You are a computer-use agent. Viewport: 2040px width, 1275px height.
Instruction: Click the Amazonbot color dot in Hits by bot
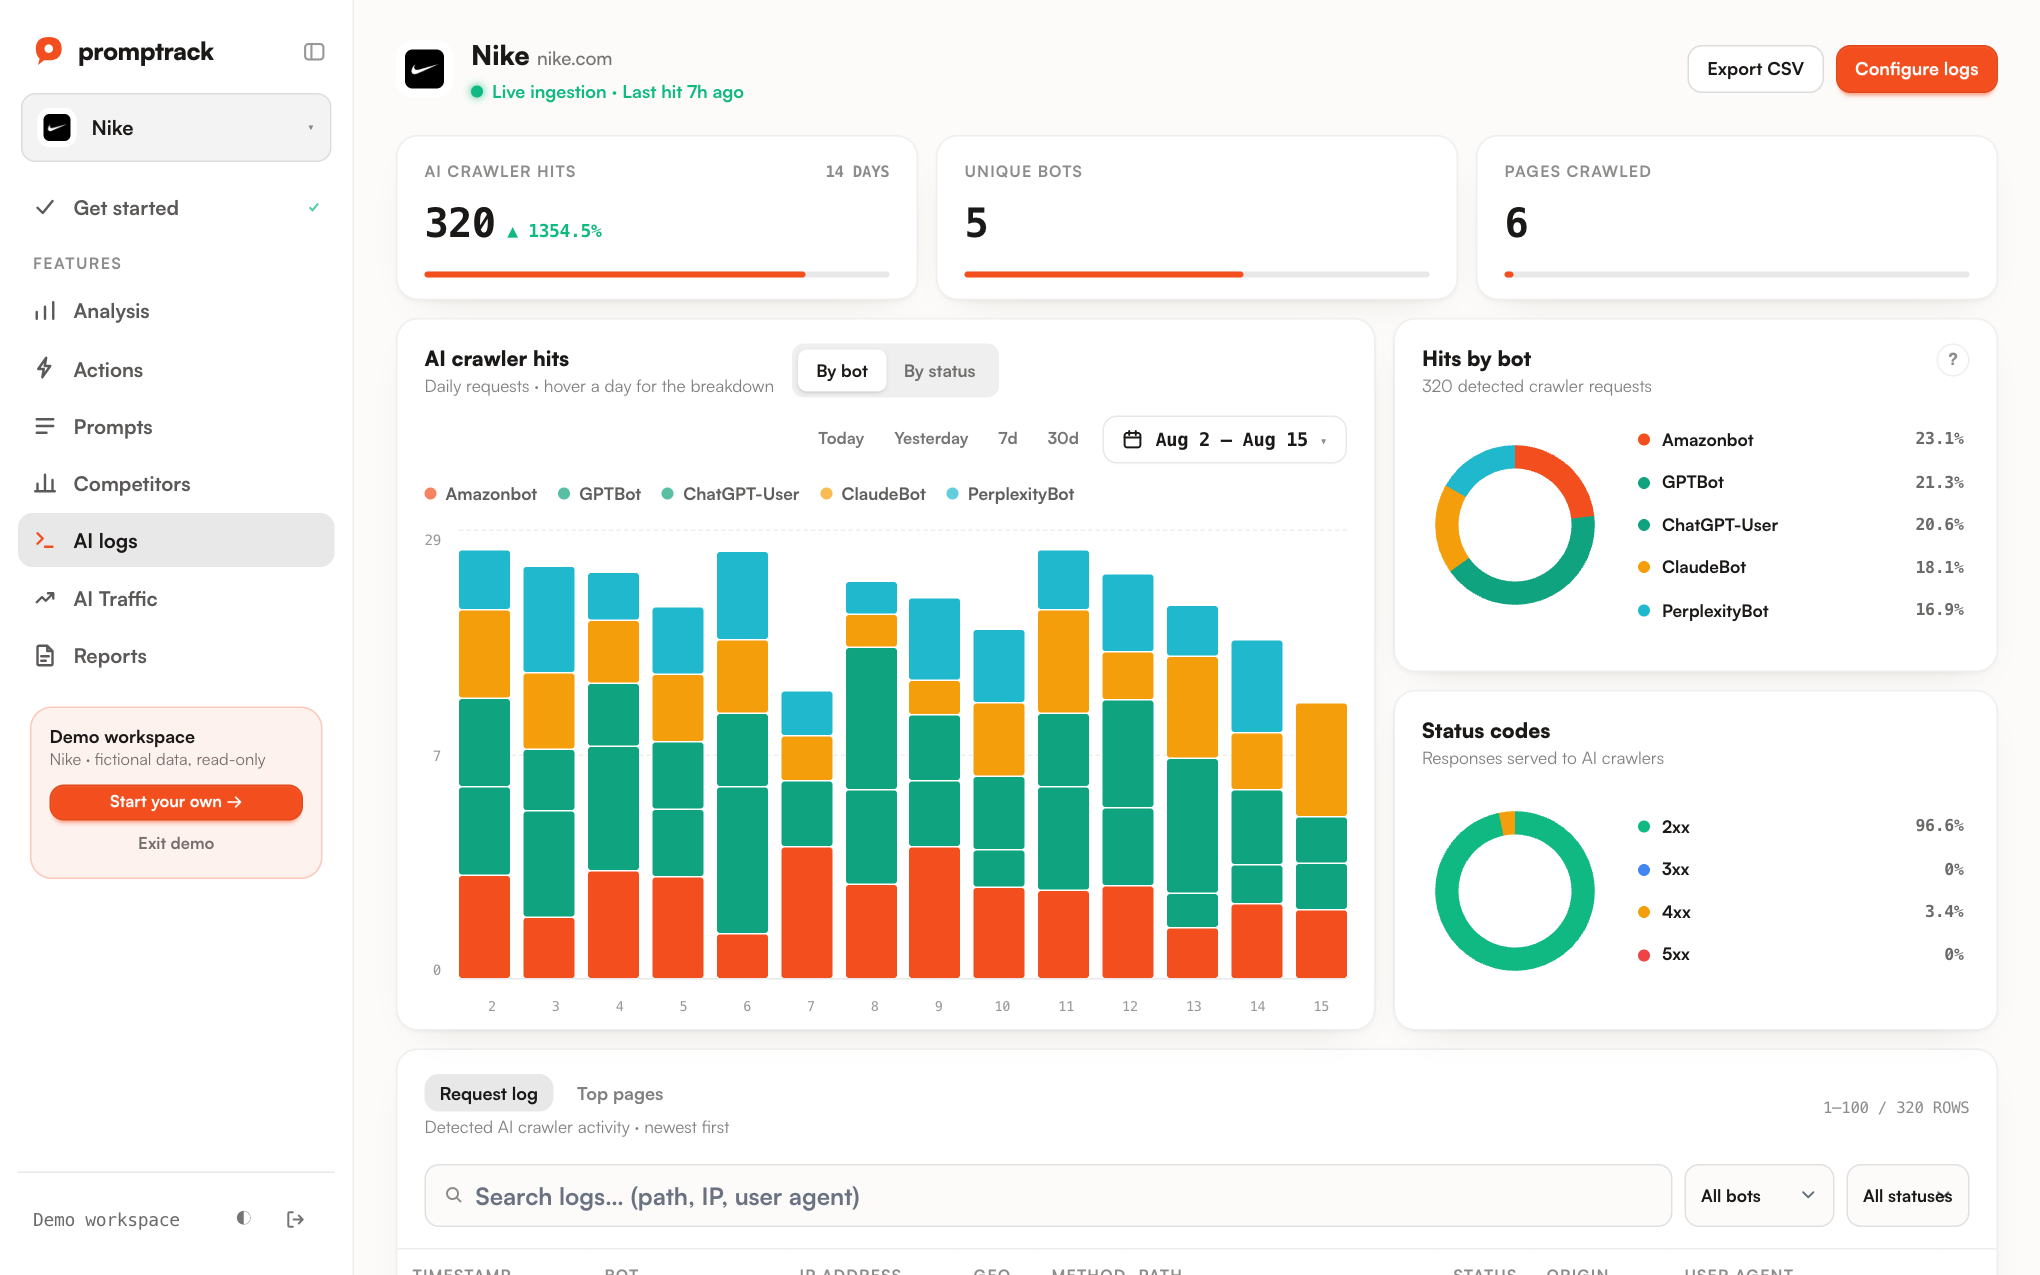[1643, 440]
